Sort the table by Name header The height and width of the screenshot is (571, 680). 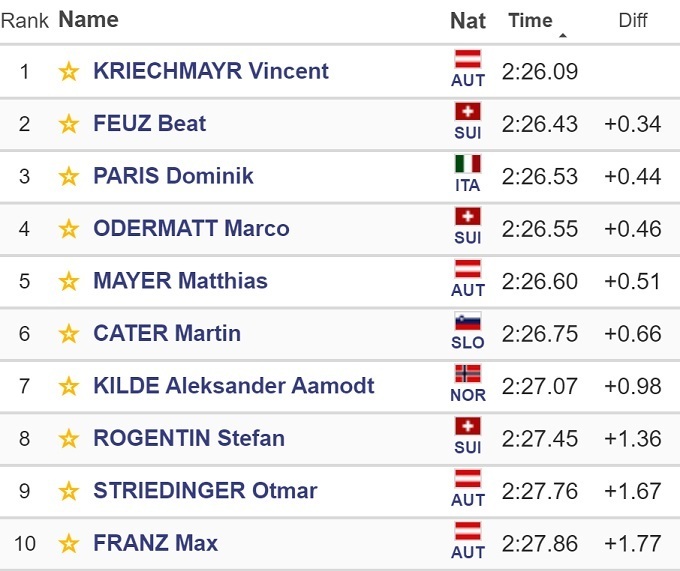(x=88, y=20)
